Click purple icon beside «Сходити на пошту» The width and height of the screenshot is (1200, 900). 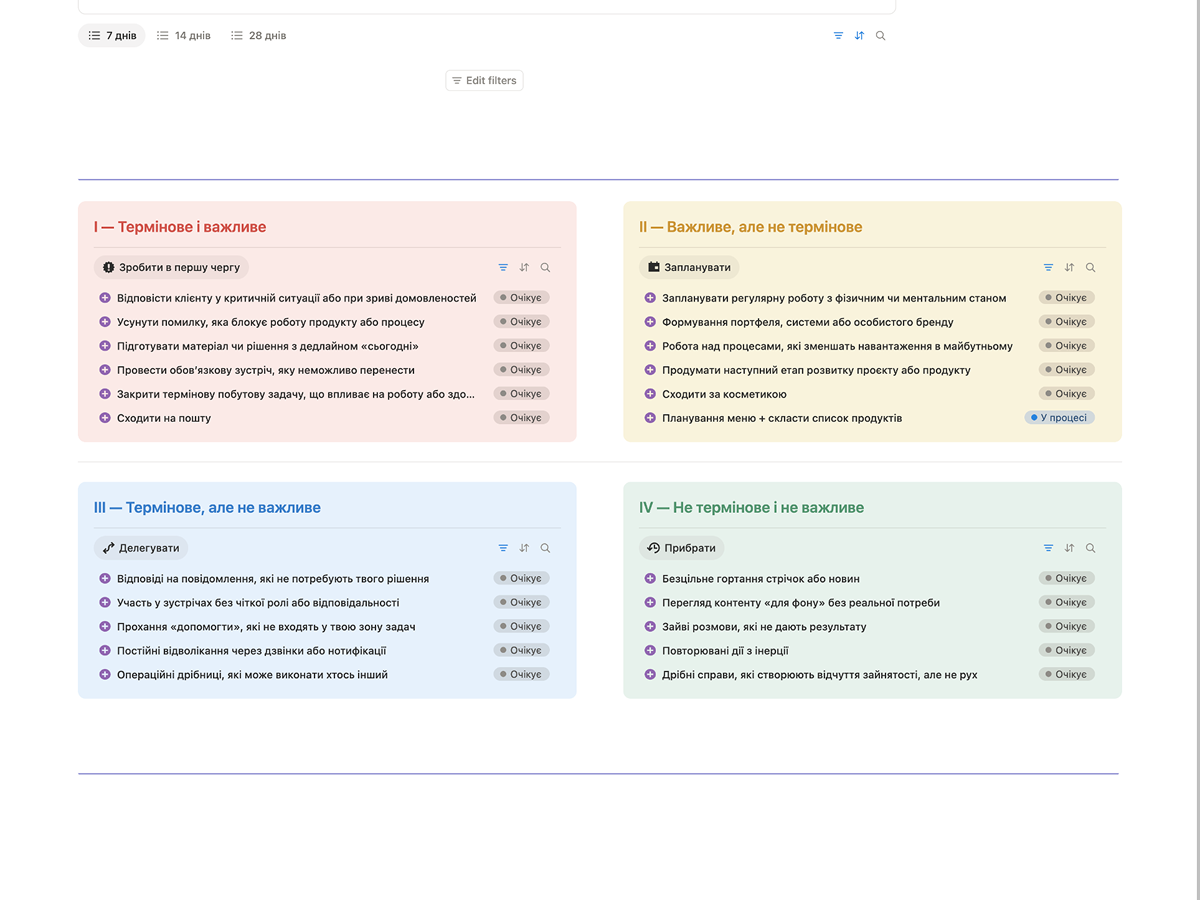(x=105, y=418)
